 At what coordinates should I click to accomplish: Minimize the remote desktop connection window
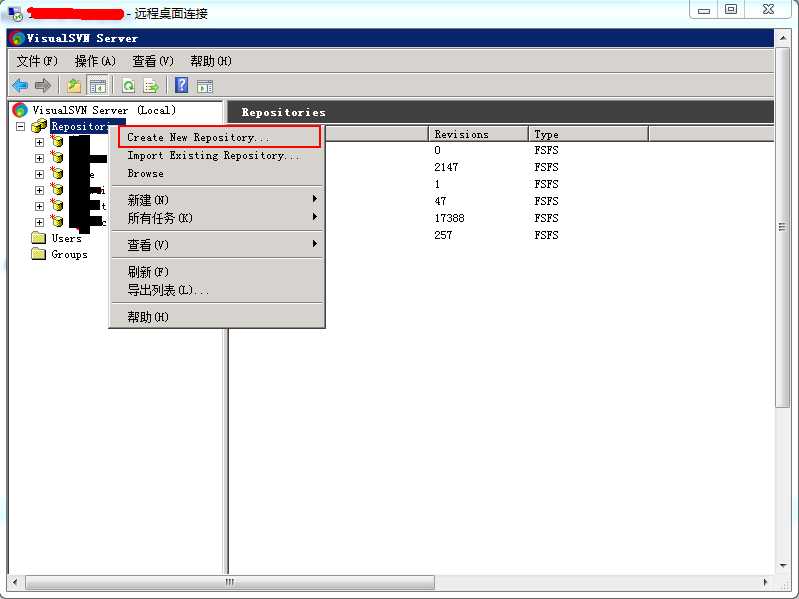(x=704, y=10)
